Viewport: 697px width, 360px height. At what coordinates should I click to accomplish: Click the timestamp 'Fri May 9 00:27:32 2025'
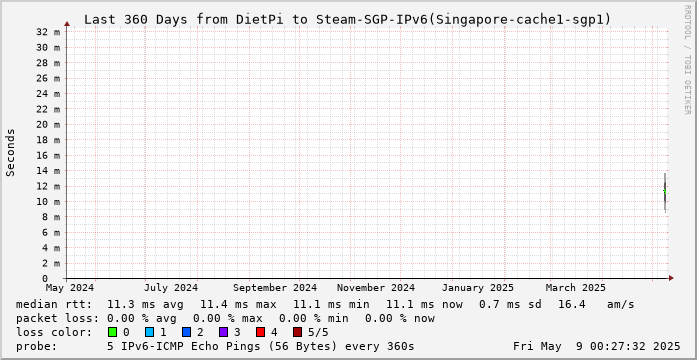click(x=597, y=346)
